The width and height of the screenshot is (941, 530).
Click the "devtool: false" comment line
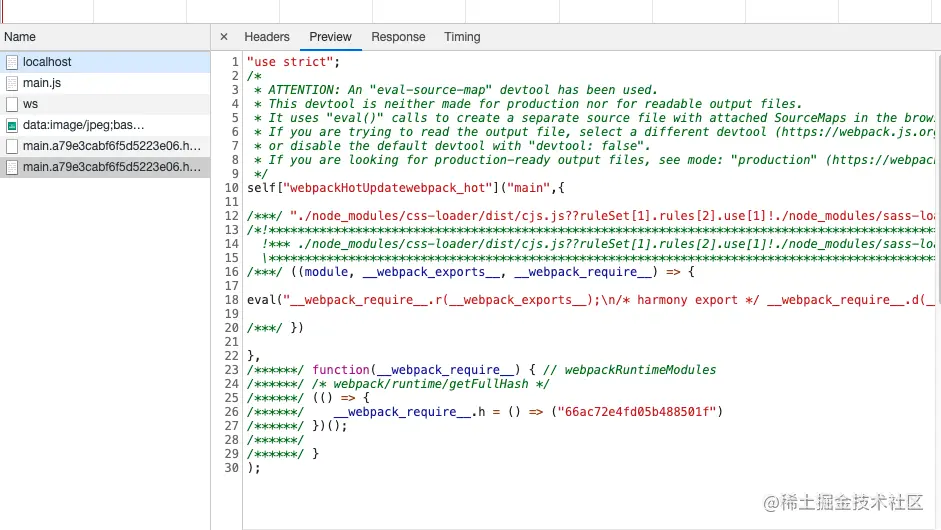tap(451, 146)
